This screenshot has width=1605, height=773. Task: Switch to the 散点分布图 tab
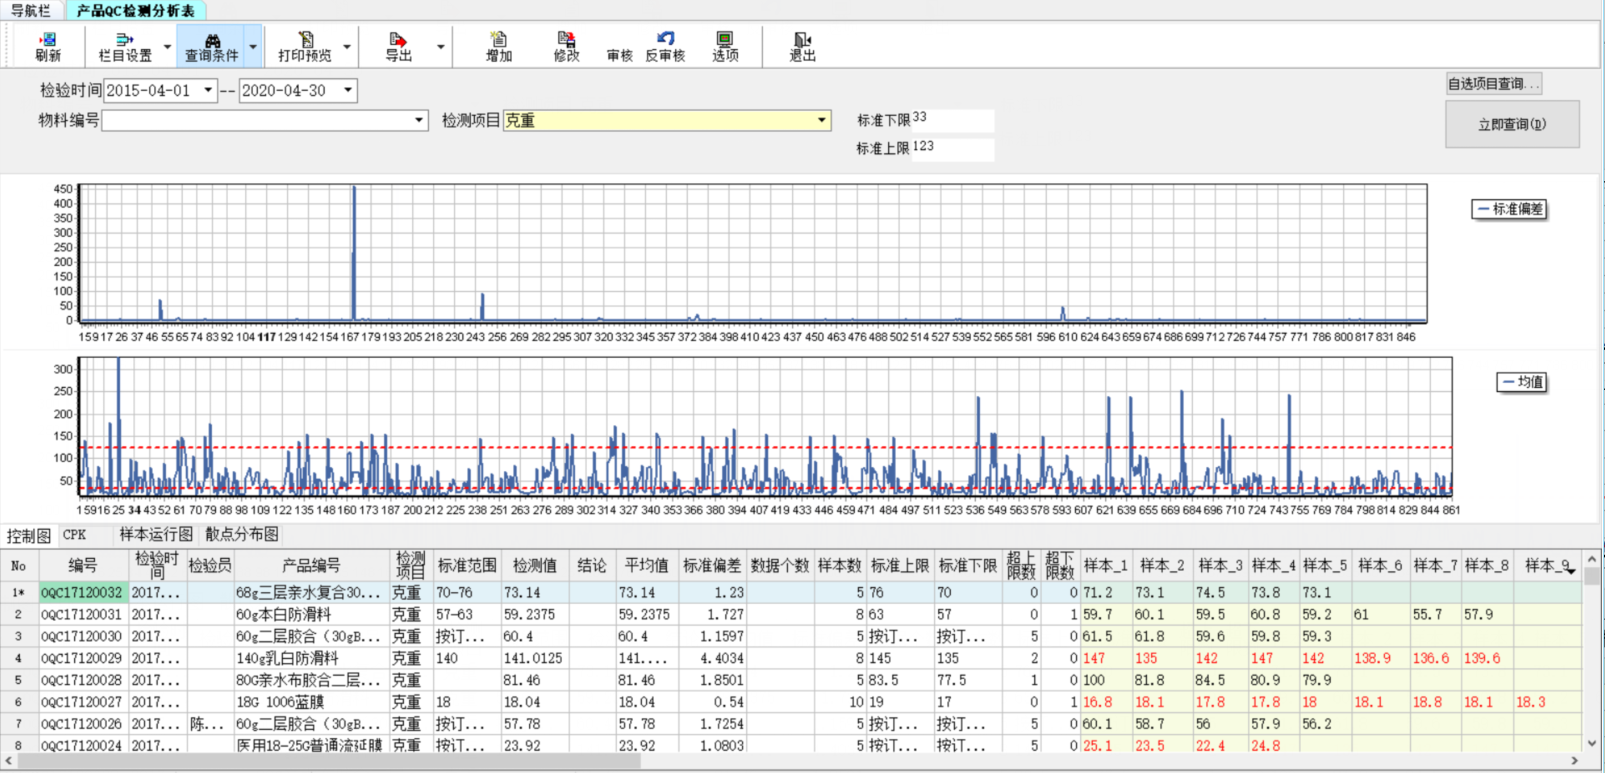click(x=242, y=535)
